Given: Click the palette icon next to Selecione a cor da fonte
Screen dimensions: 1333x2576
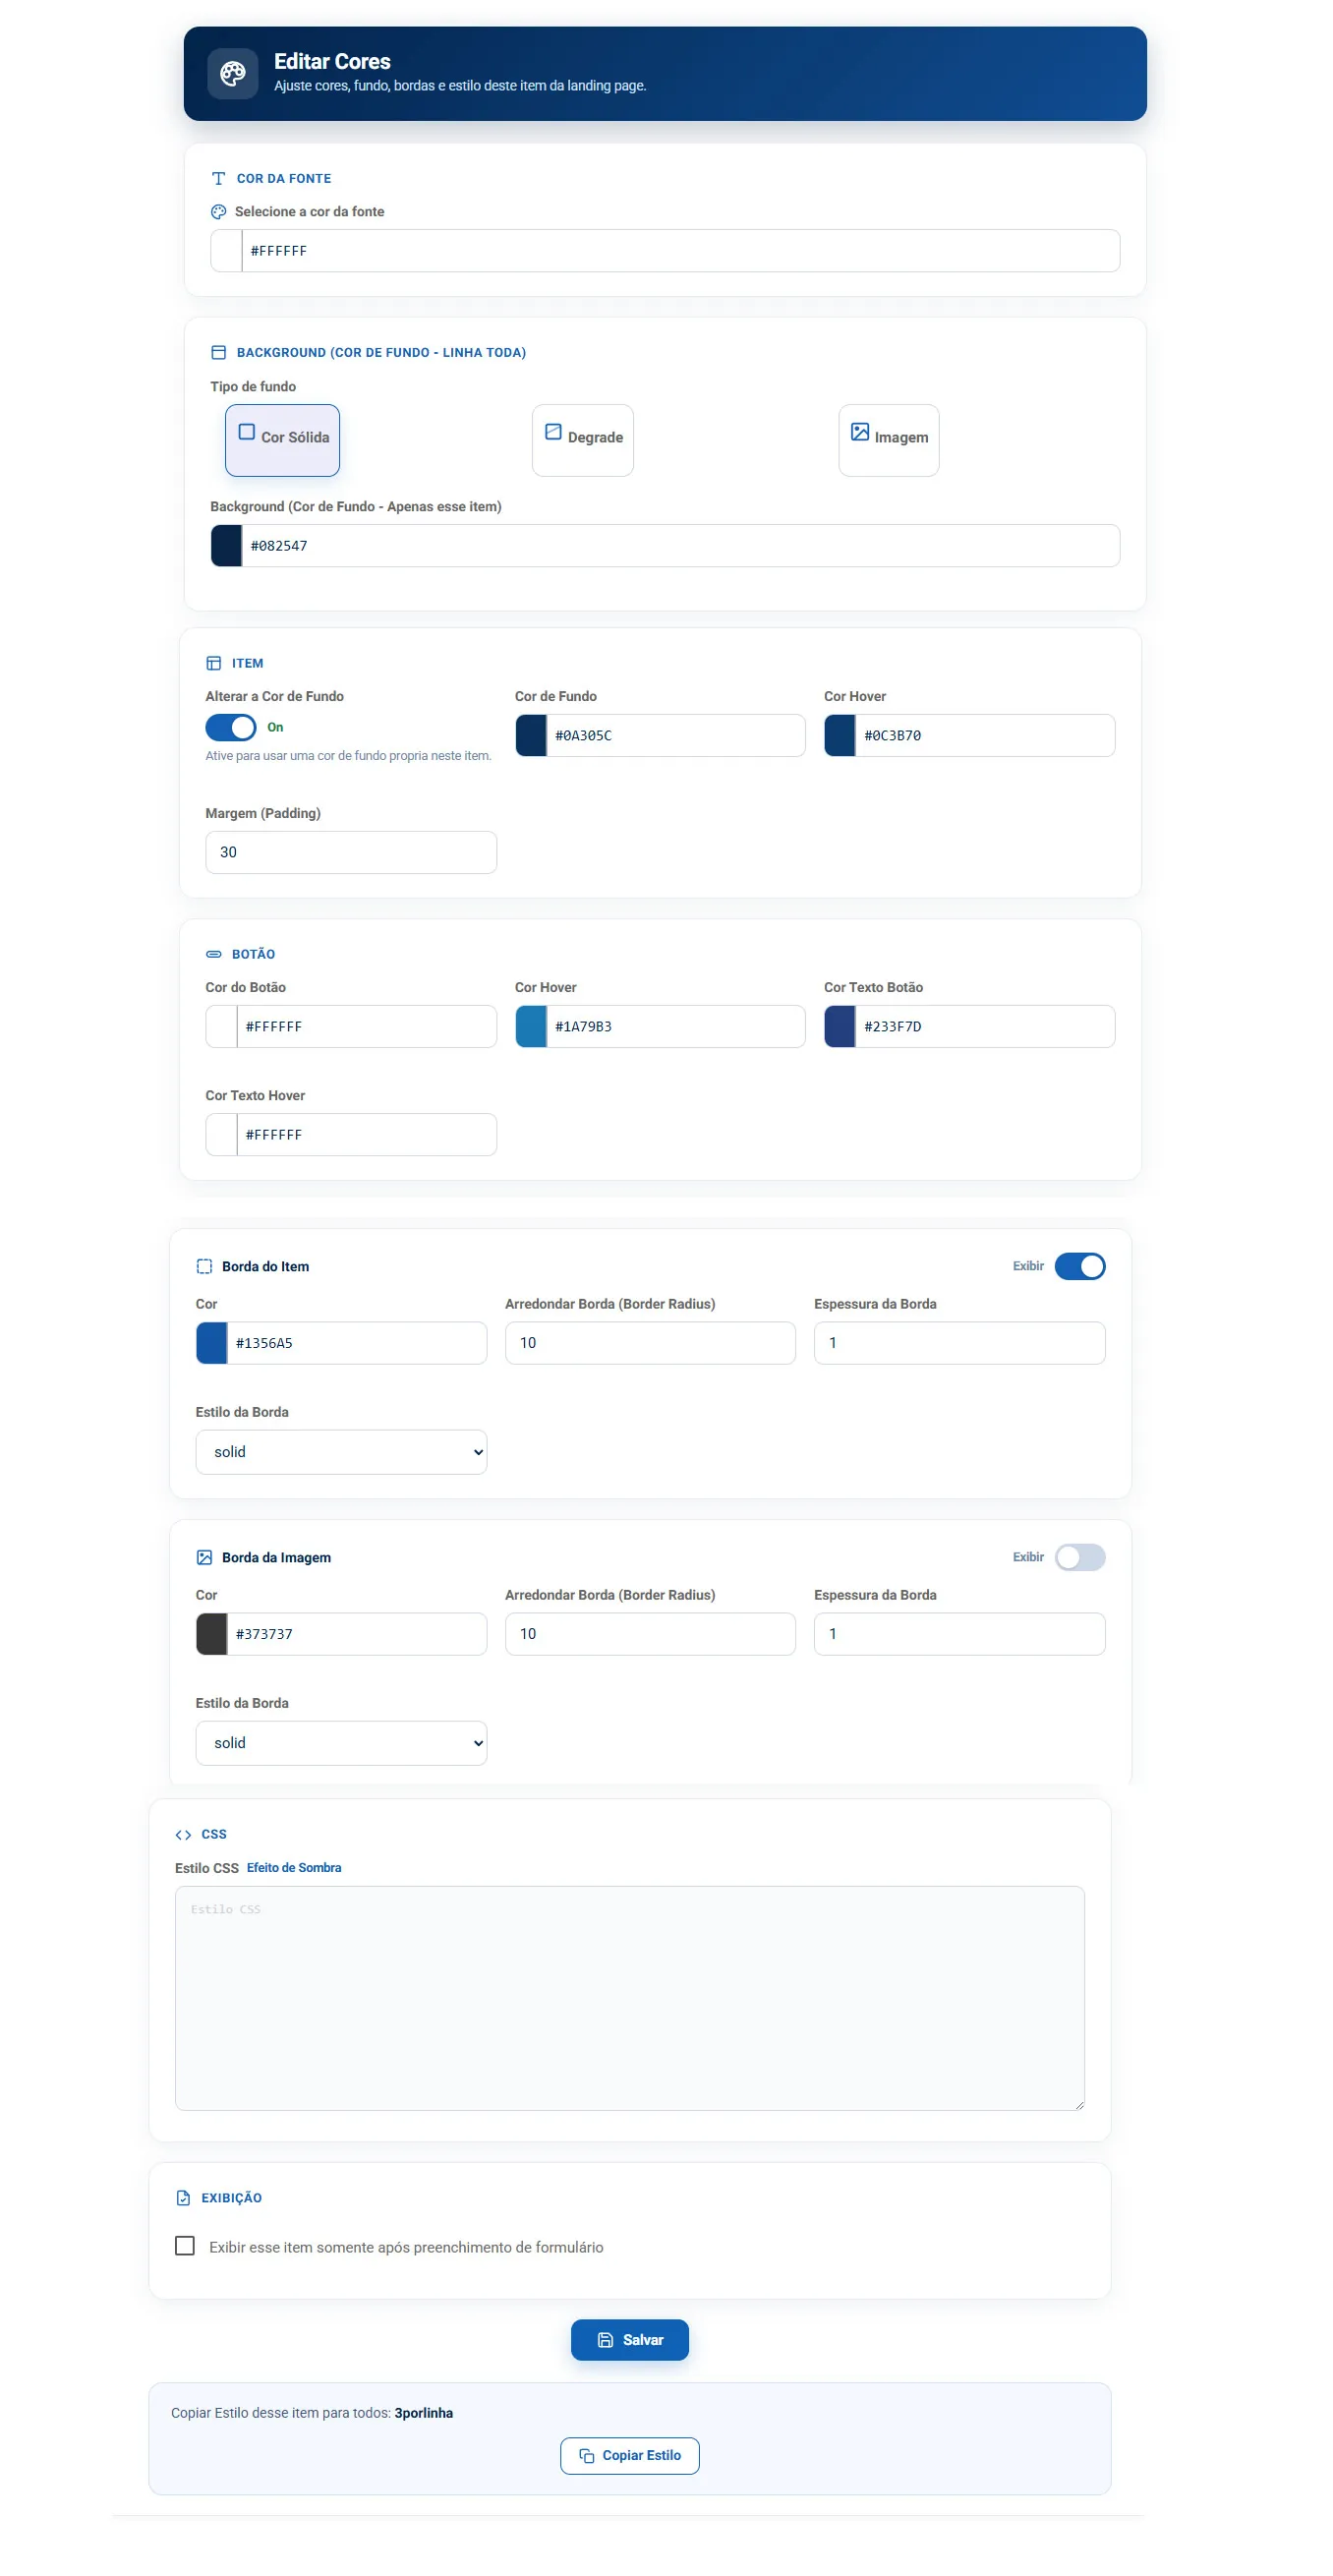Looking at the screenshot, I should [x=218, y=212].
